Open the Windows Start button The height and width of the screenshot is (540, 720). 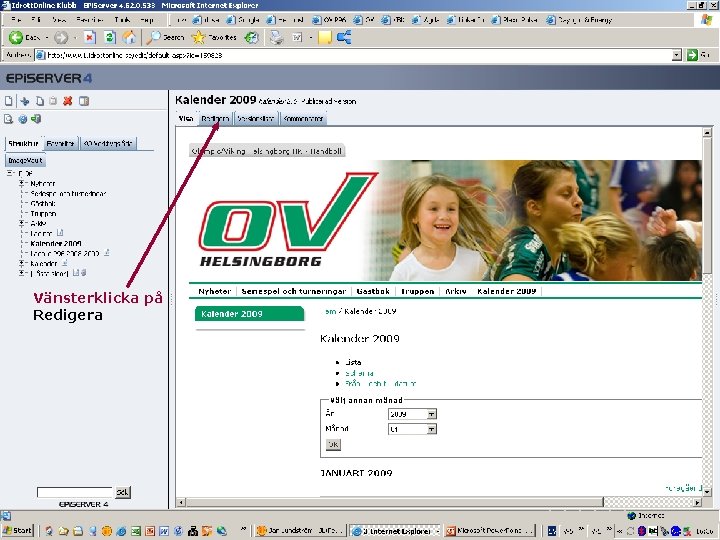coord(17,531)
